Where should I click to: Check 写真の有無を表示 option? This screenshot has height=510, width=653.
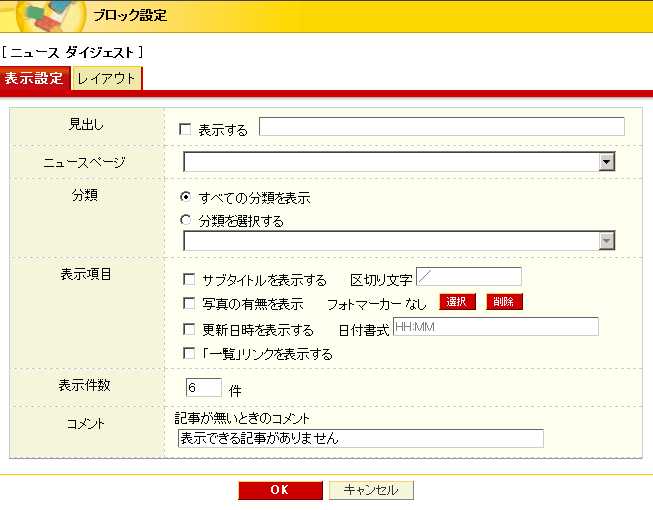click(189, 304)
